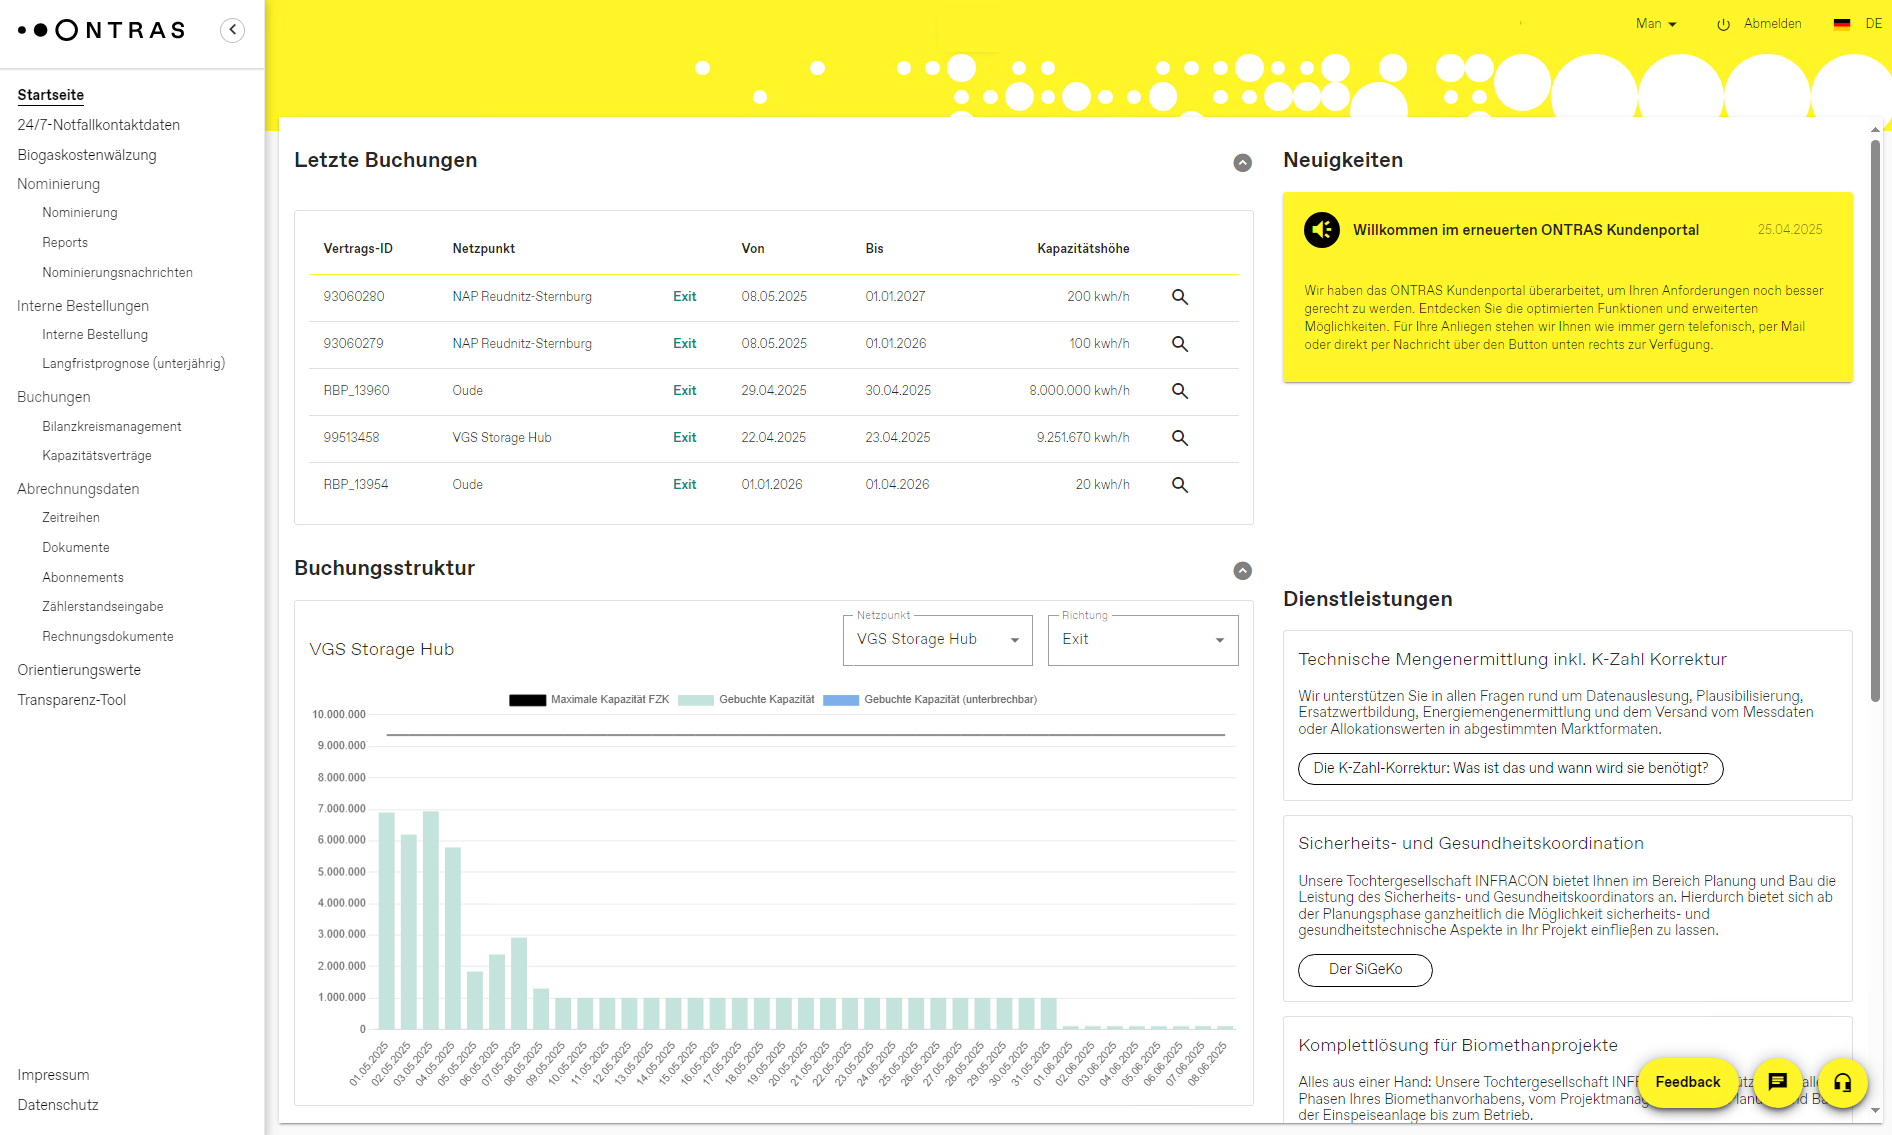View details of booking RBP_13954

[1180, 485]
